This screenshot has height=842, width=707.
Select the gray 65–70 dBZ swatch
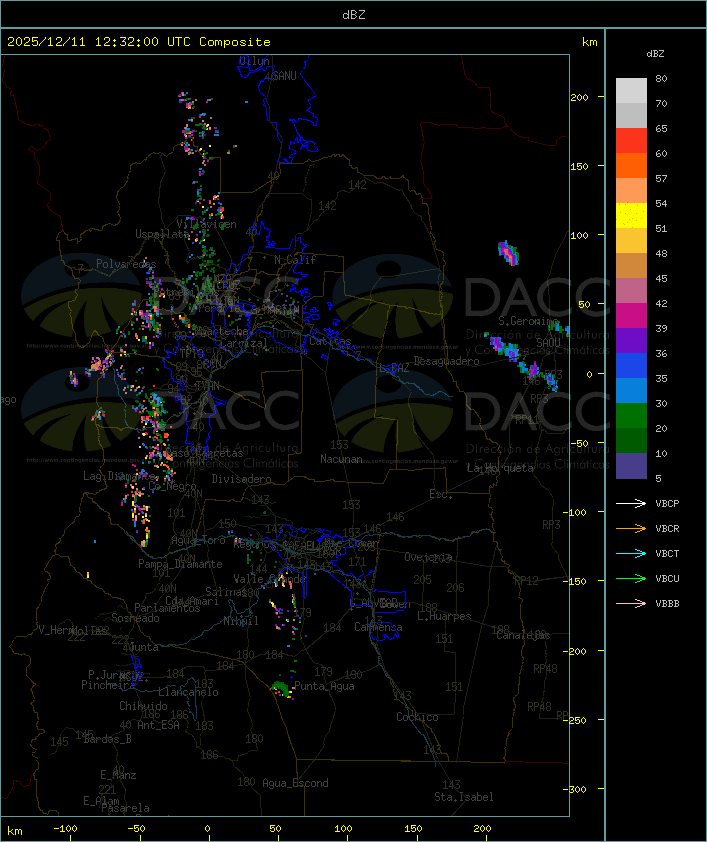(631, 115)
